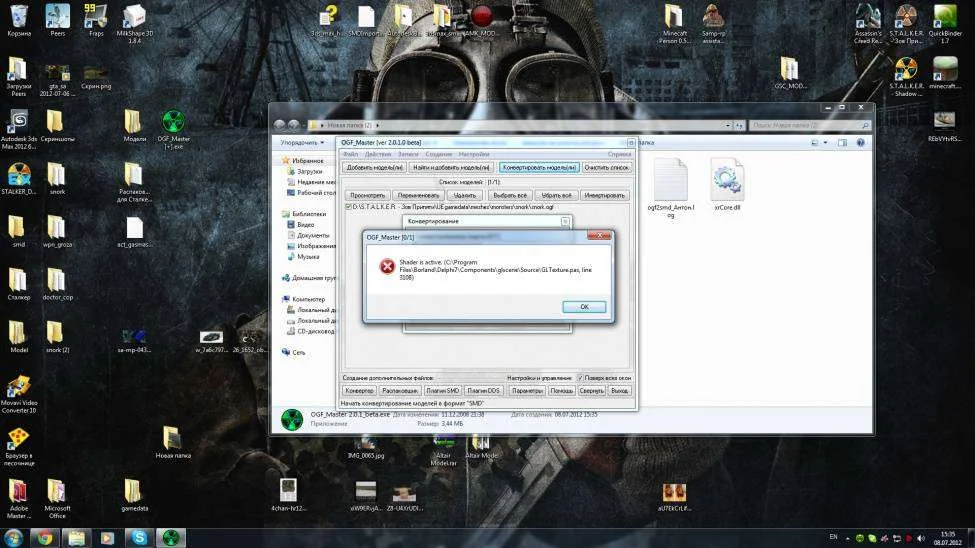Screen dimensions: 975x548
Task: Open the OGF_Master [+].exe desktop icon
Action: coord(173,129)
